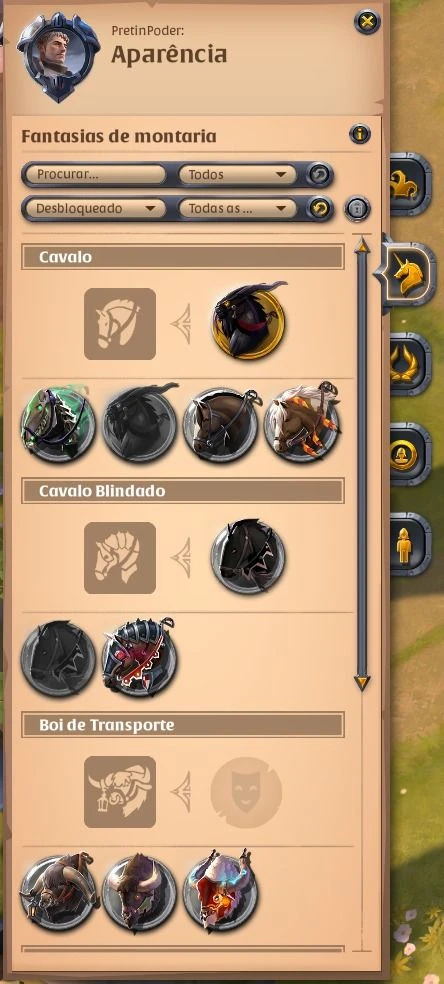Open the Todas as... dropdown
The height and width of the screenshot is (984, 444).
(x=237, y=208)
